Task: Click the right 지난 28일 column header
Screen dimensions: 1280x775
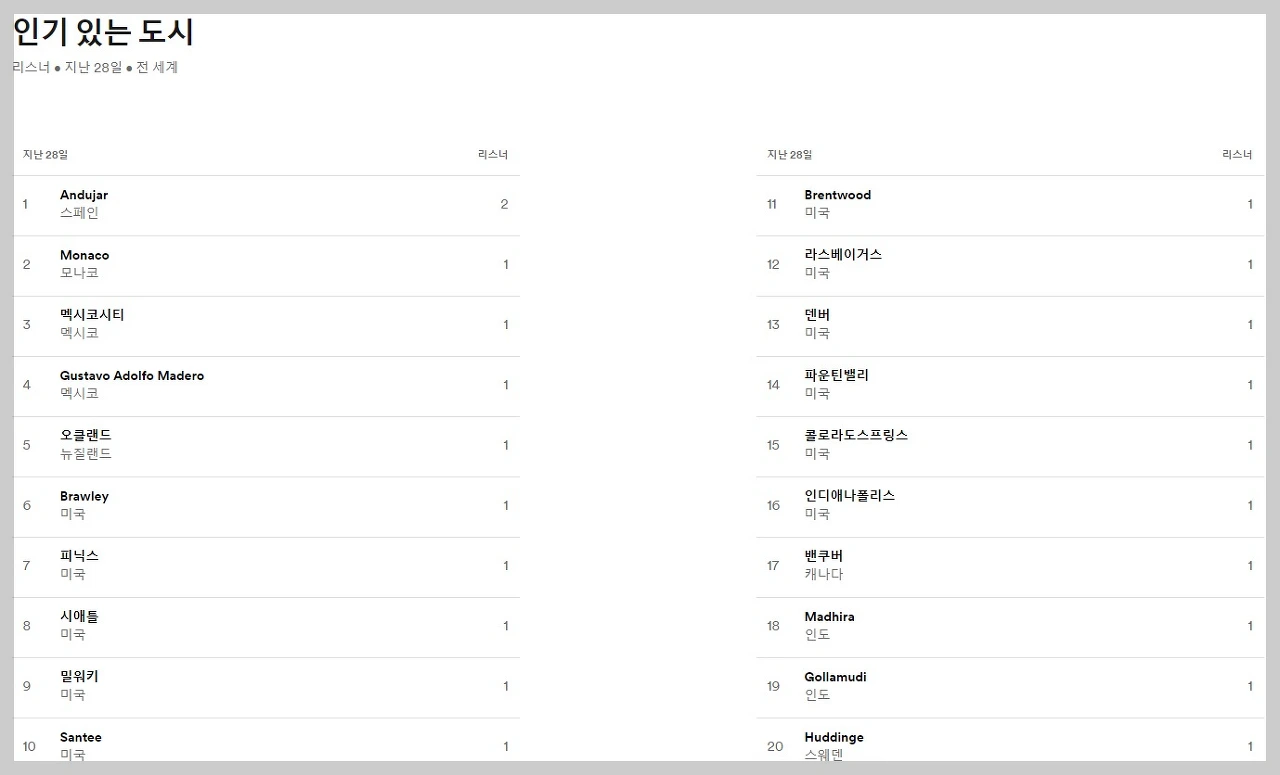Action: click(x=790, y=155)
